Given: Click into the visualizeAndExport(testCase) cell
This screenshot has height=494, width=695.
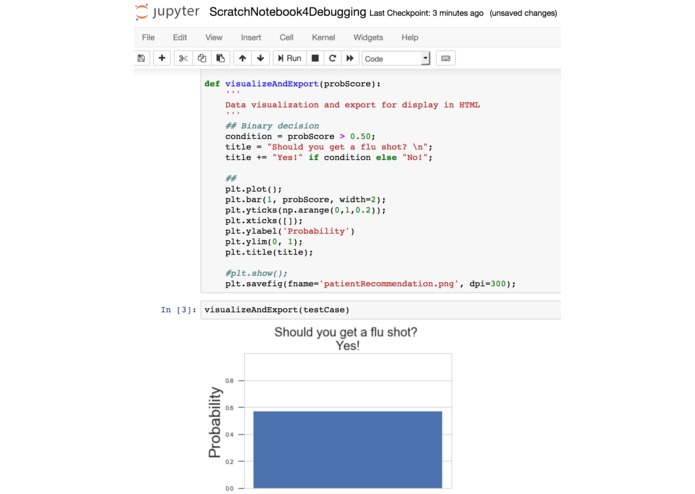Looking at the screenshot, I should 380,310.
